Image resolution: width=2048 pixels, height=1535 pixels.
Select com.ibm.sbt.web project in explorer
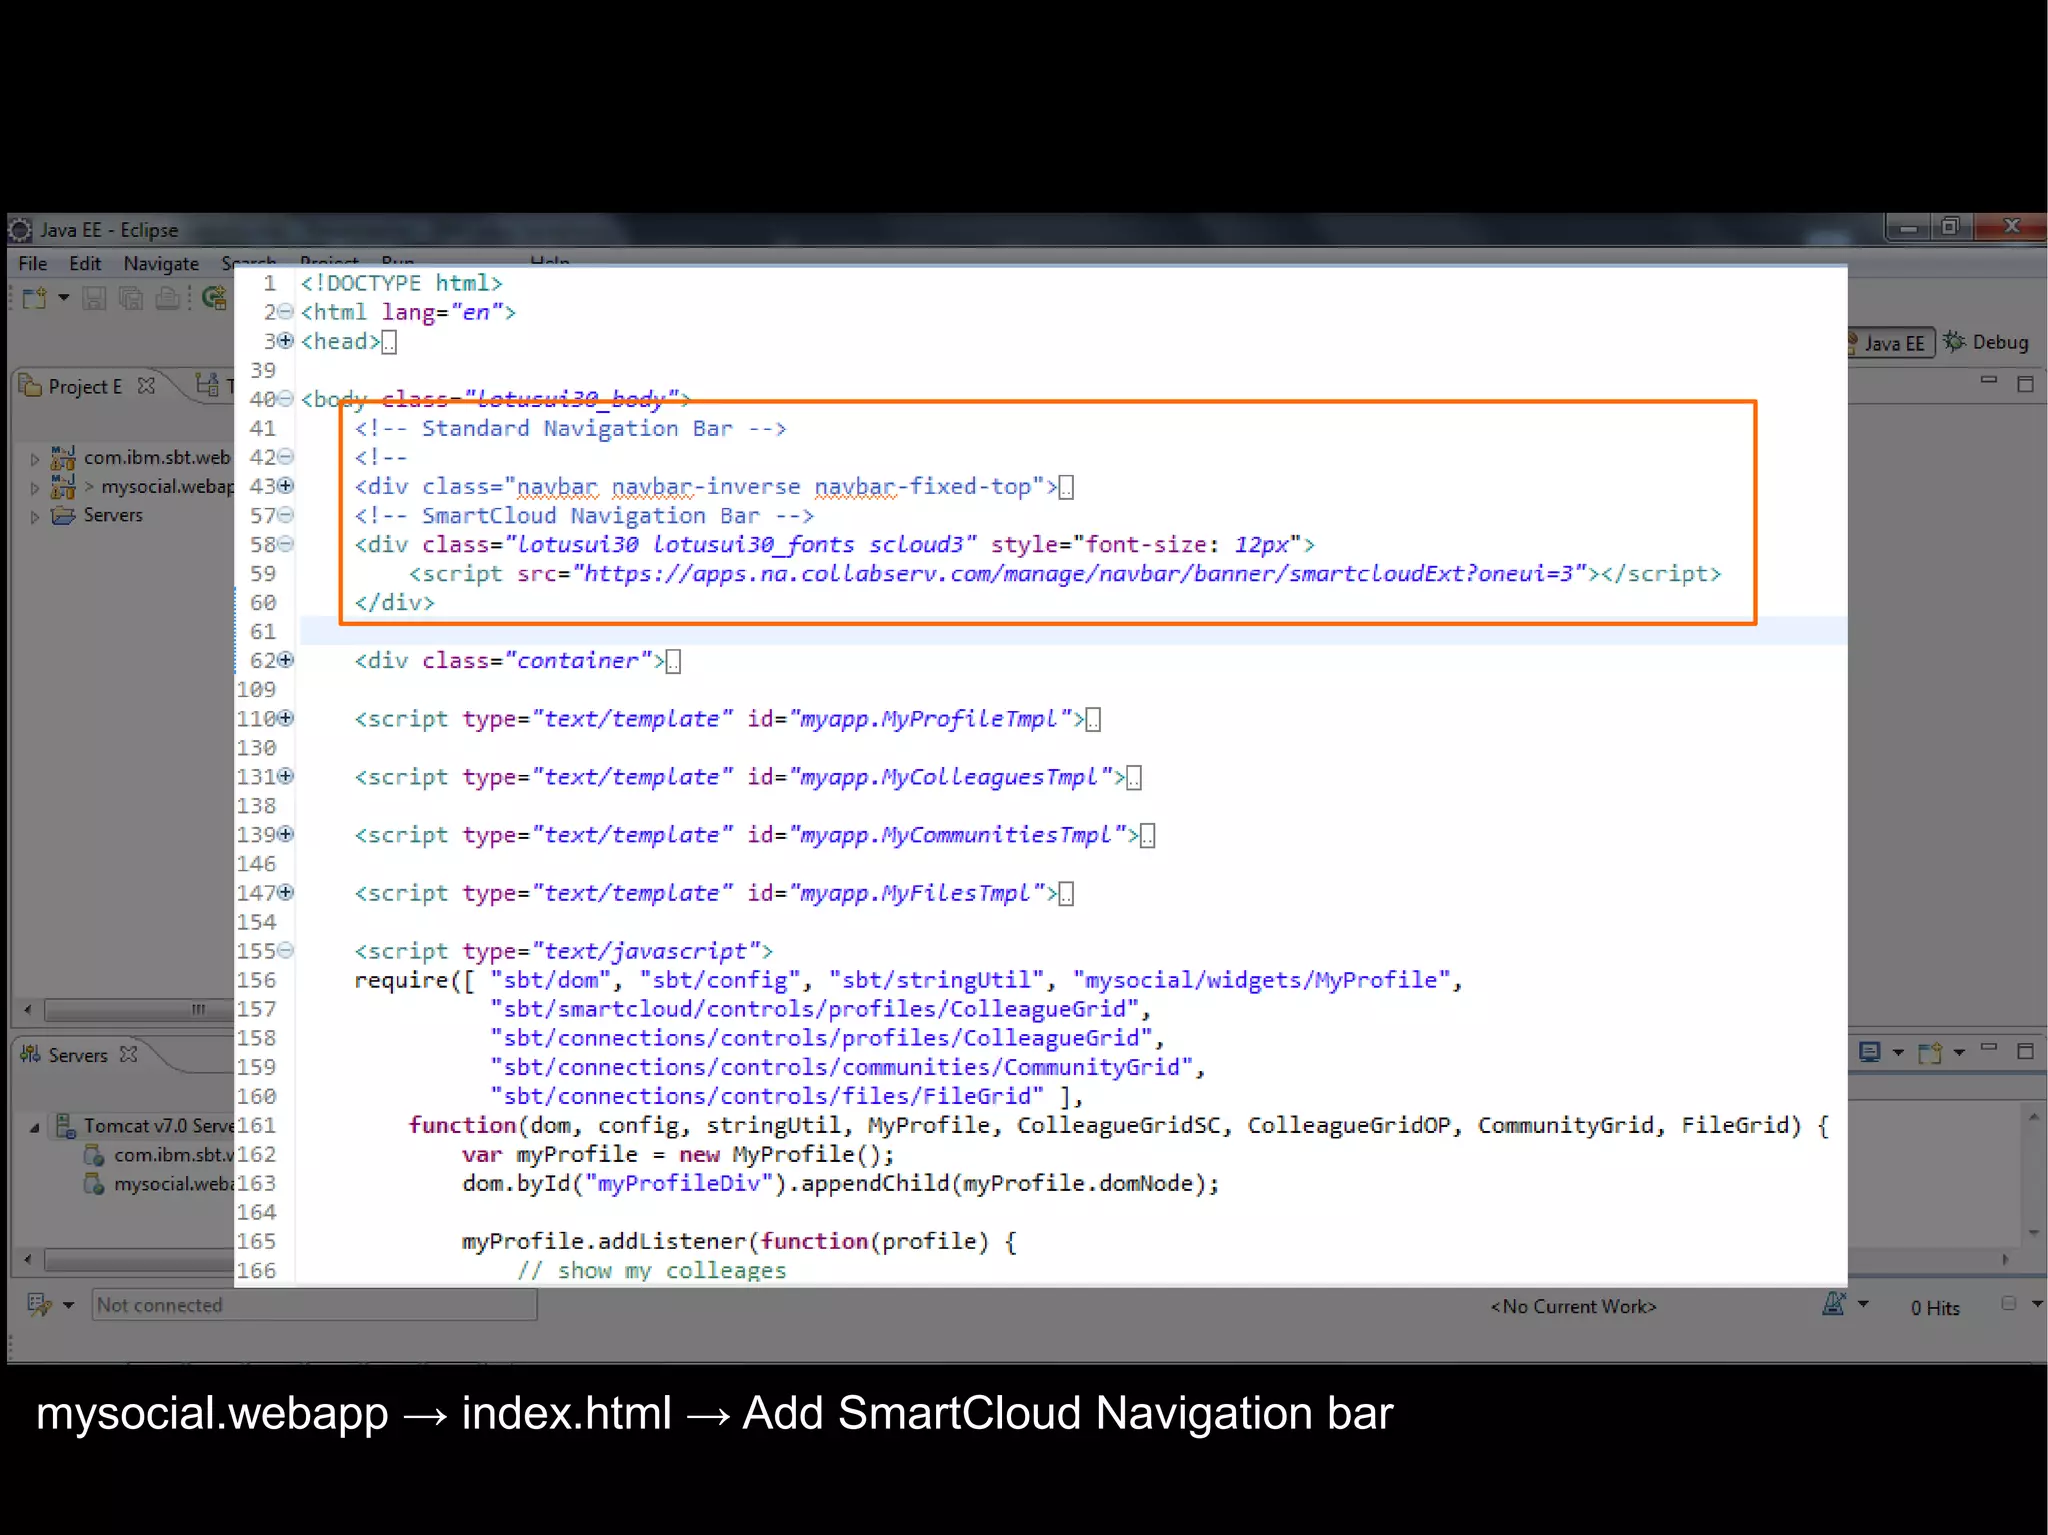click(x=156, y=458)
